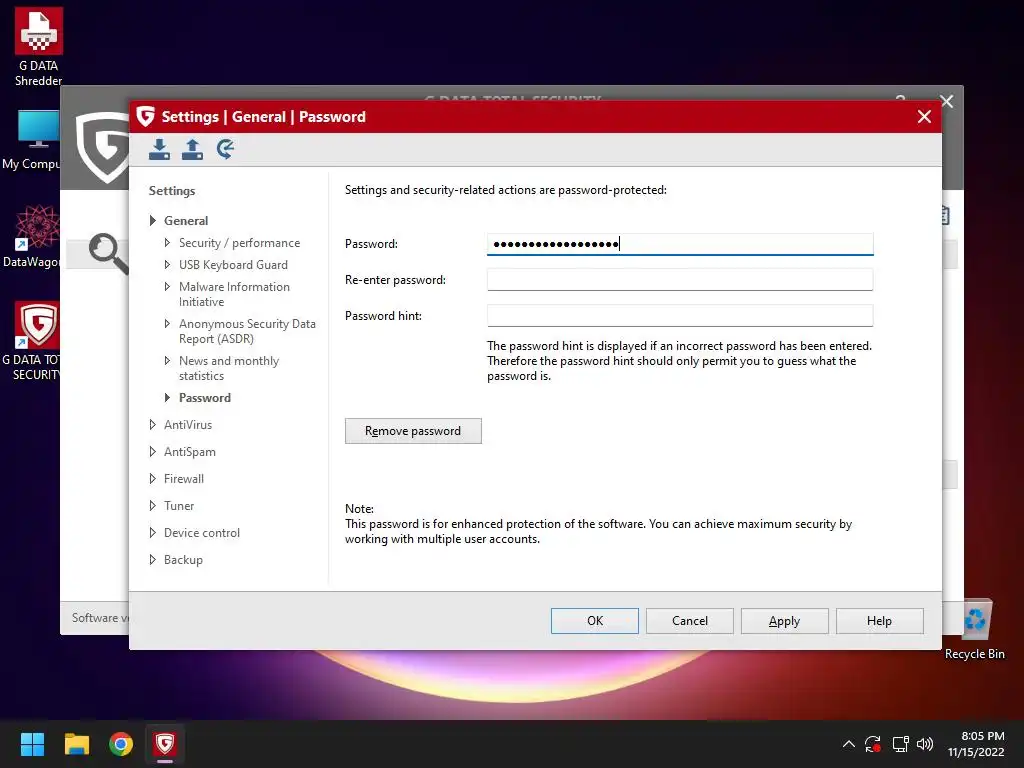Screen dimensions: 1024x768
Task: Click the G DATA shield logo in dialog title
Action: [145, 116]
